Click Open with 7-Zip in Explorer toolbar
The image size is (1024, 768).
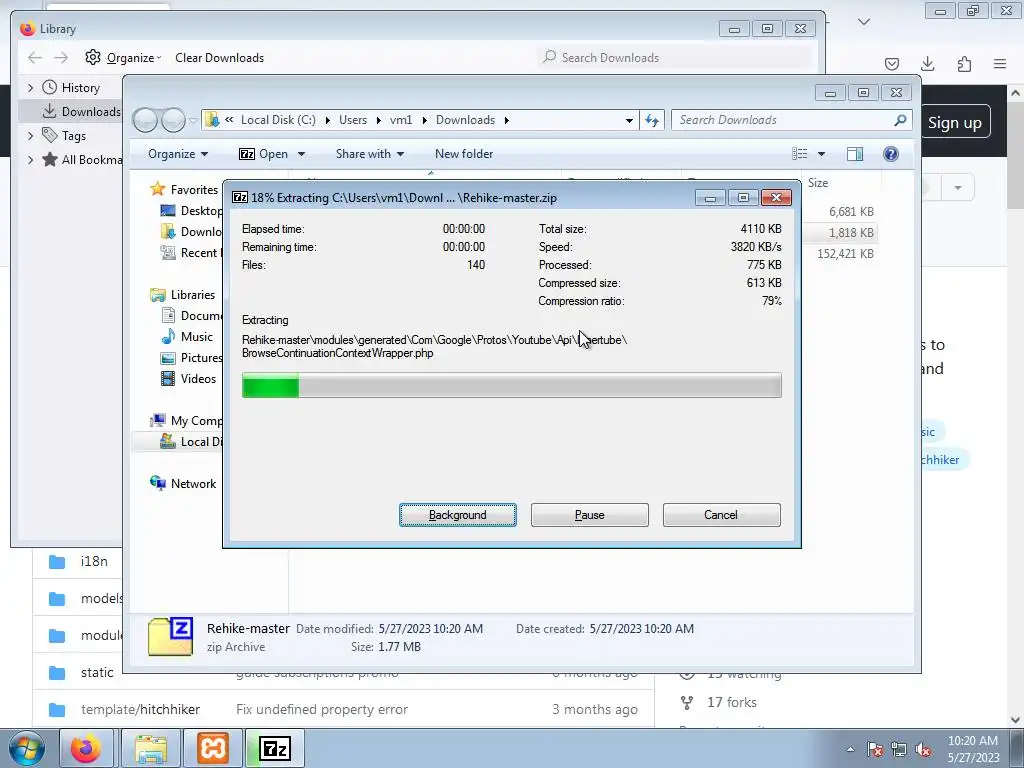pos(264,154)
